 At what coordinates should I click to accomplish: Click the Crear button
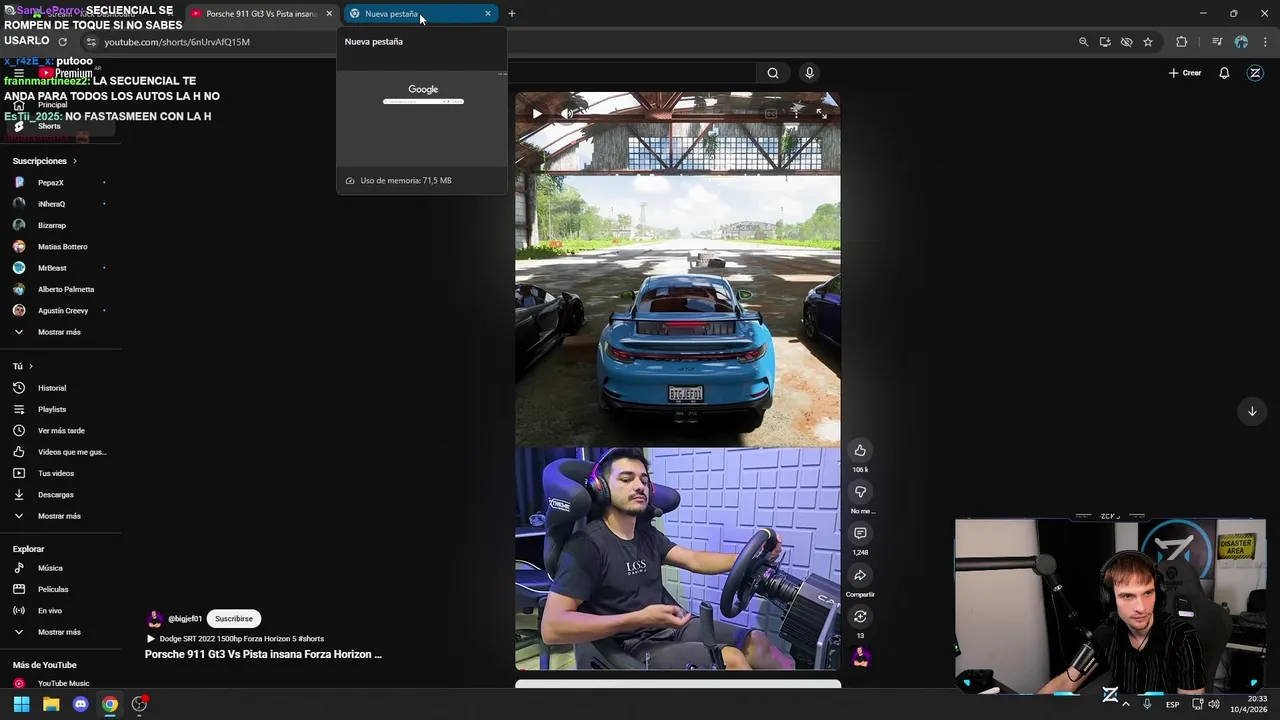[x=1185, y=73]
